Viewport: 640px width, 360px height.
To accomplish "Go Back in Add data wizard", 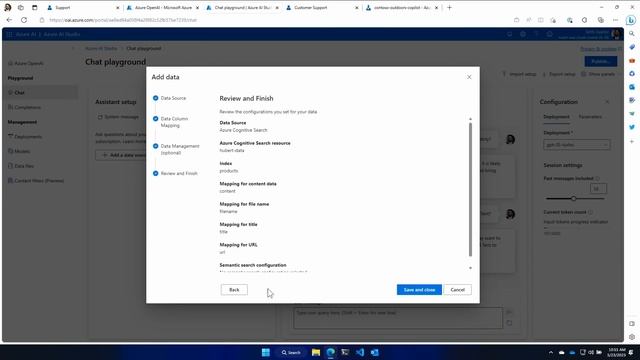I will pos(234,290).
